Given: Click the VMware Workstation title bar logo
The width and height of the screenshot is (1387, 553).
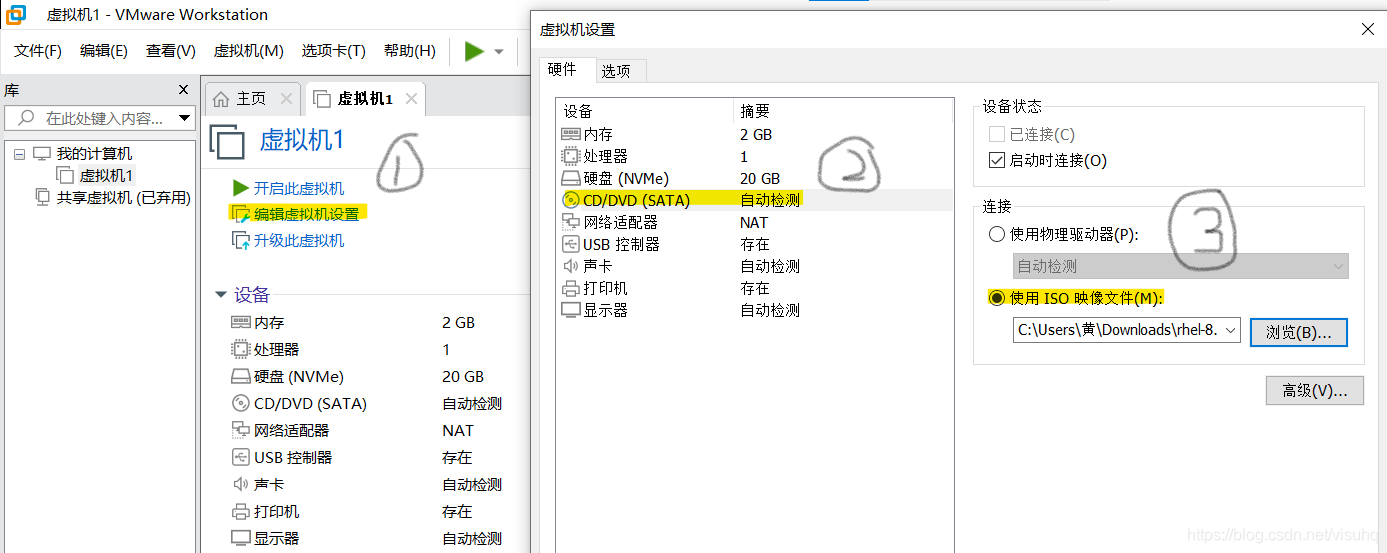Looking at the screenshot, I should (x=16, y=14).
